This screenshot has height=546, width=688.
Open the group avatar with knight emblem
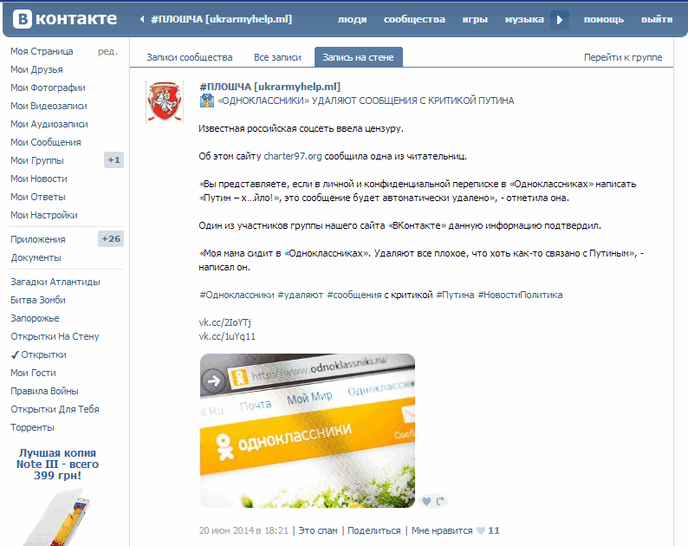pyautogui.click(x=165, y=102)
